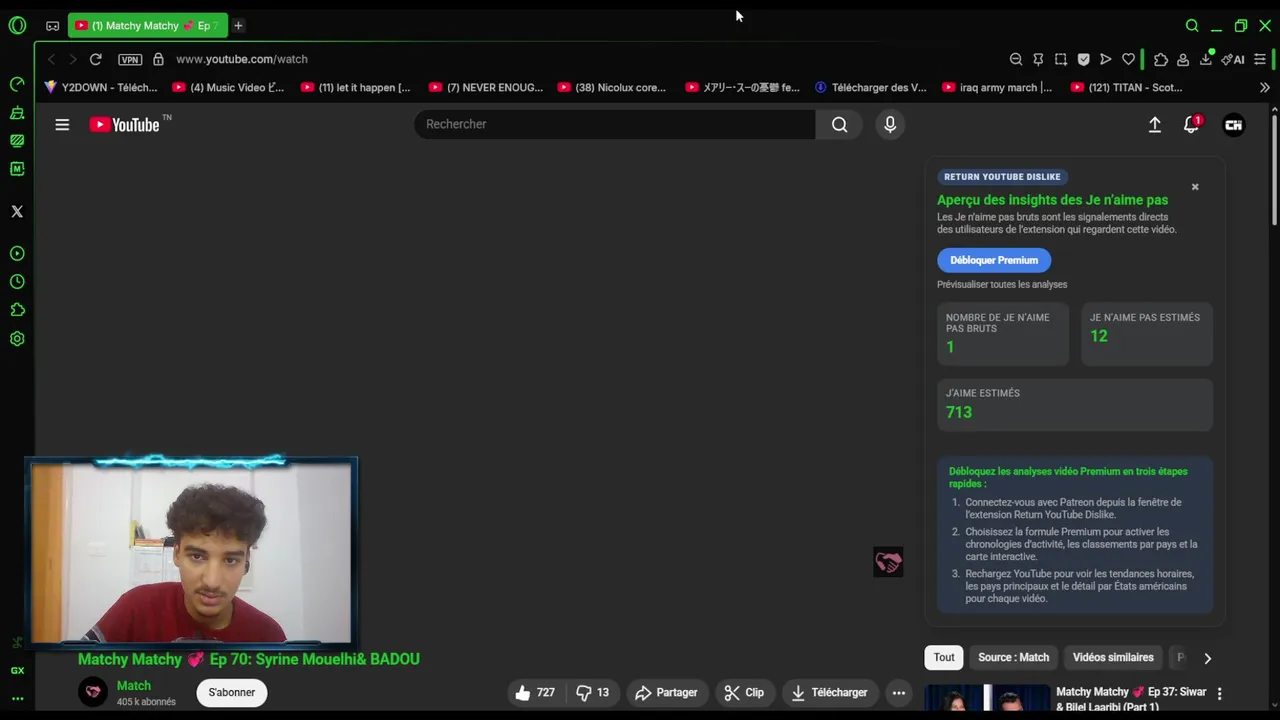This screenshot has width=1280, height=720.
Task: Toggle the VPN badge
Action: (130, 59)
